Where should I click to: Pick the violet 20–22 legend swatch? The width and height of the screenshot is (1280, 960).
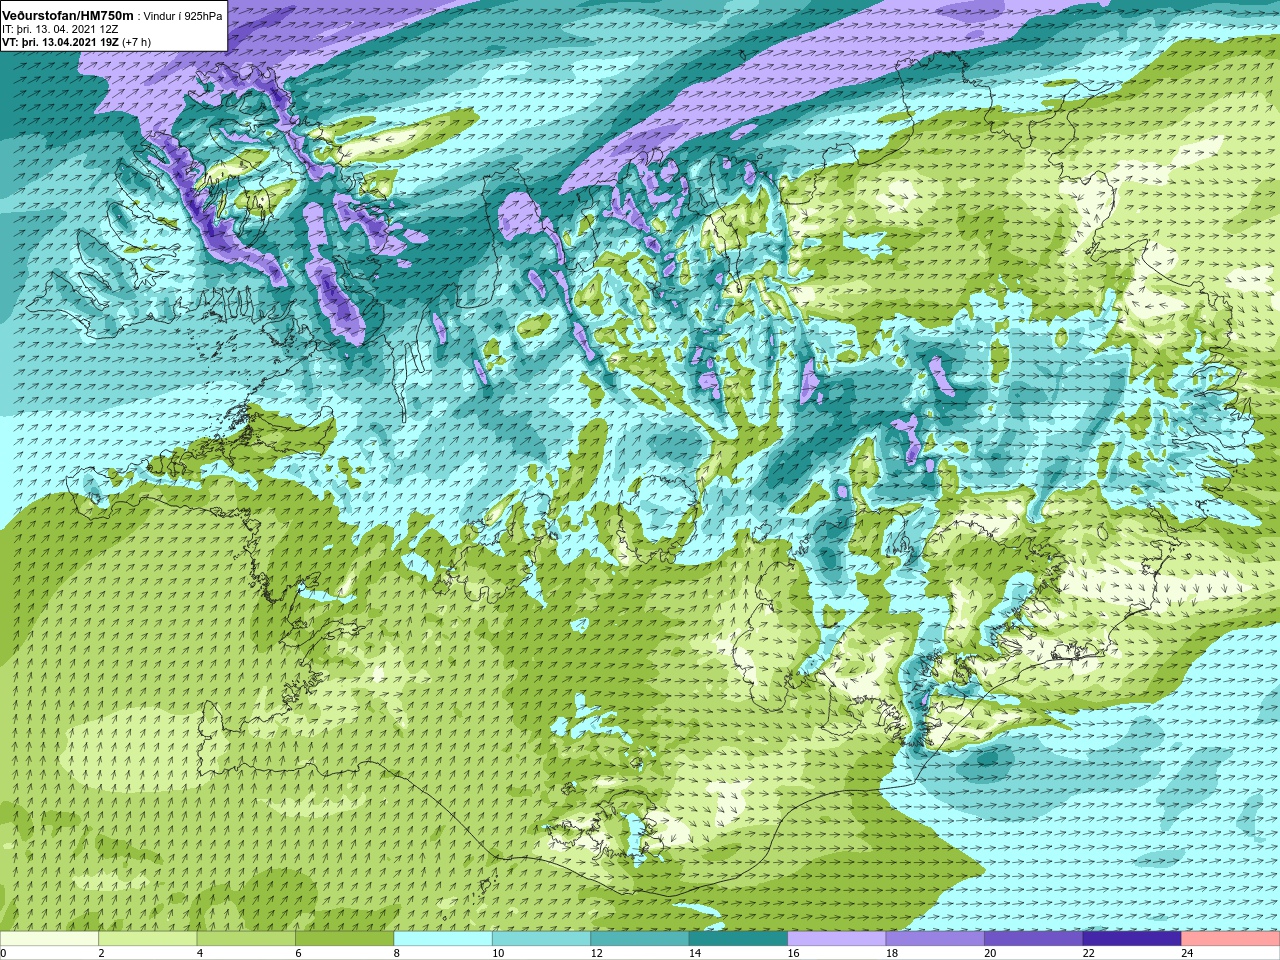(1034, 939)
